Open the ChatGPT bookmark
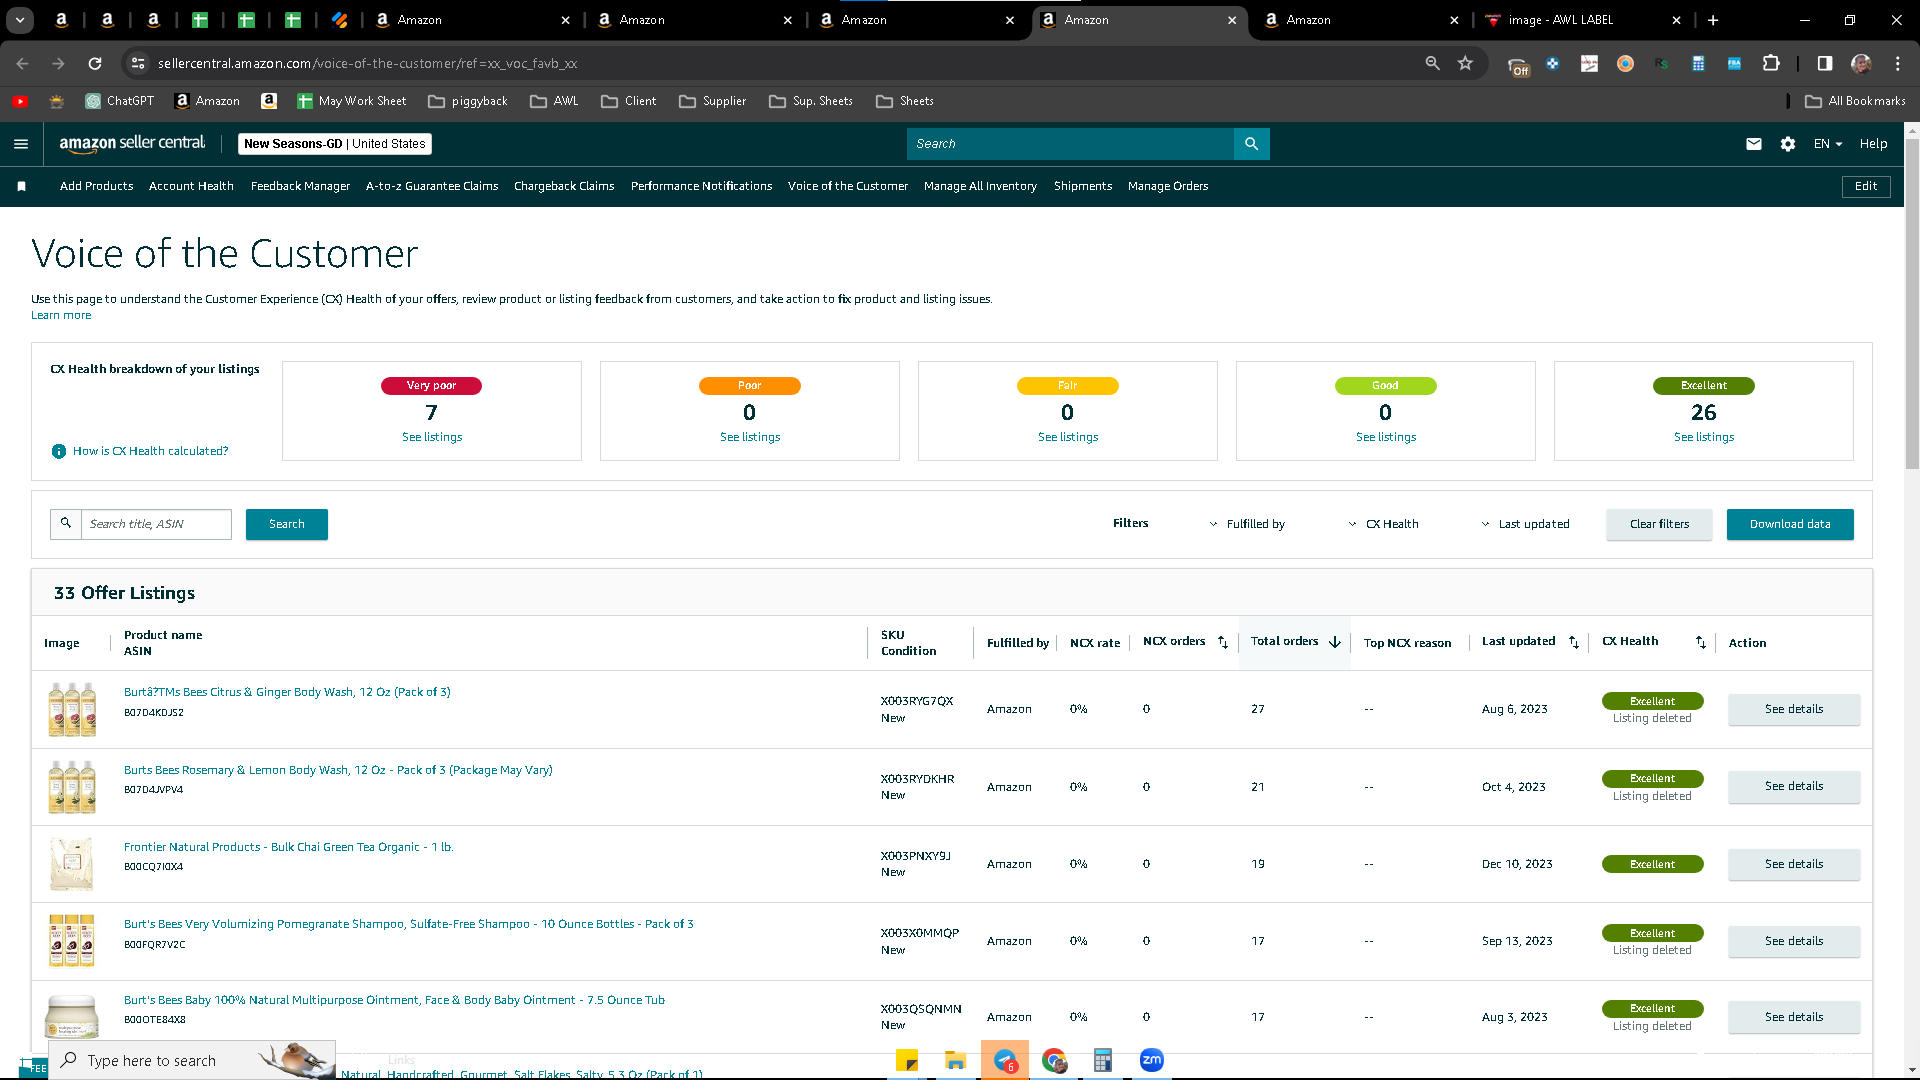 [120, 101]
